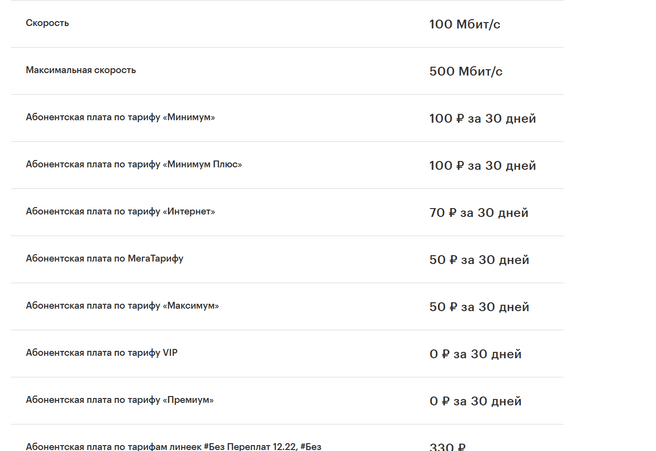Click the tariff «Интернет» subscription fee label
656x451 pixels.
(x=120, y=211)
